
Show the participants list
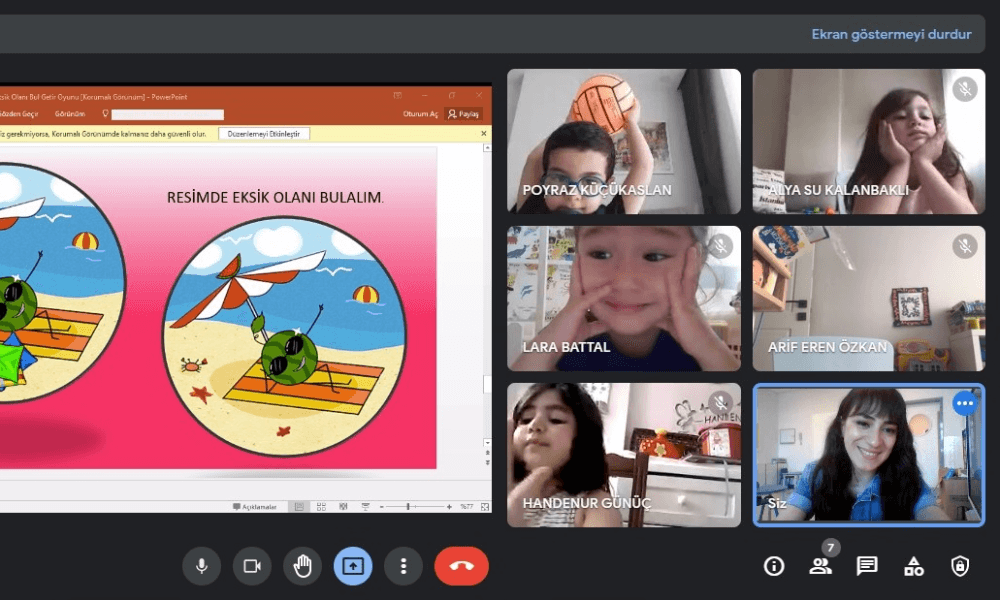(x=820, y=566)
